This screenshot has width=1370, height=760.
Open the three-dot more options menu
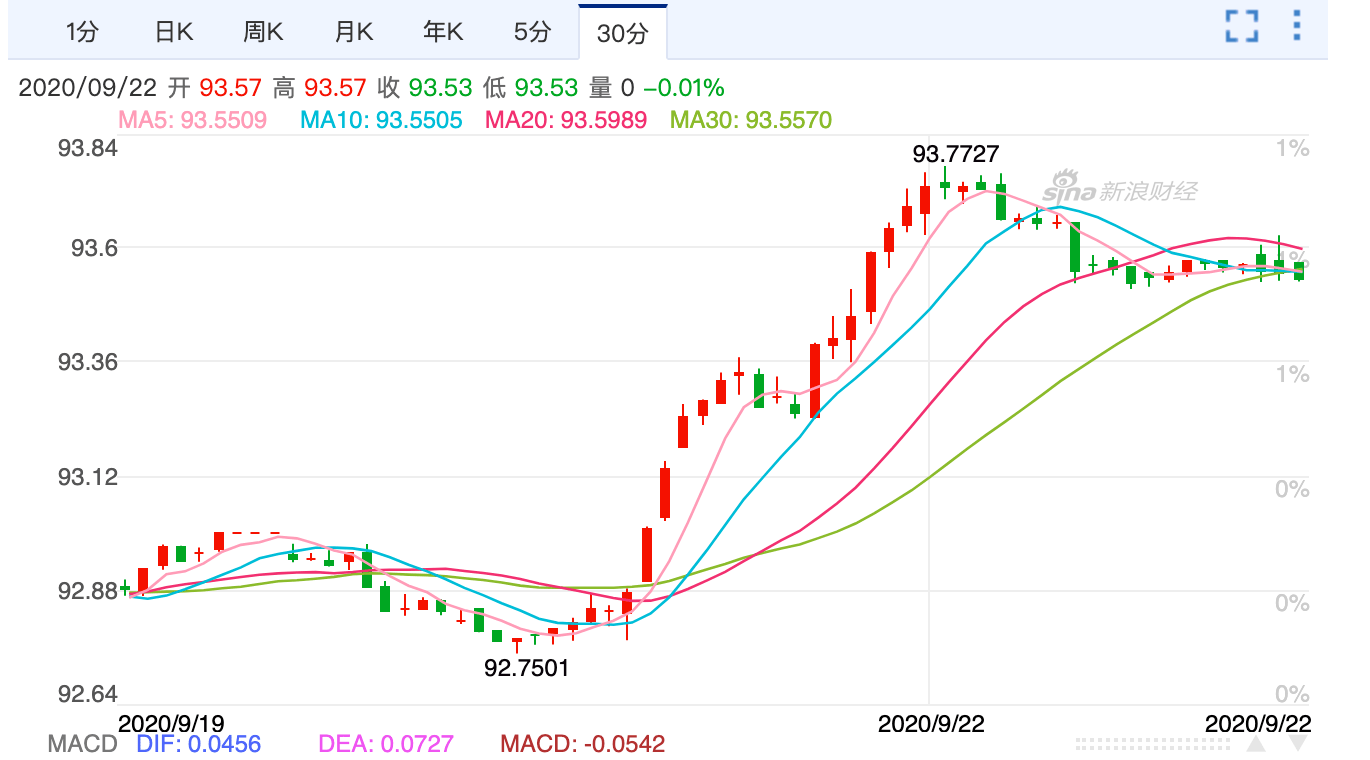(x=1297, y=26)
